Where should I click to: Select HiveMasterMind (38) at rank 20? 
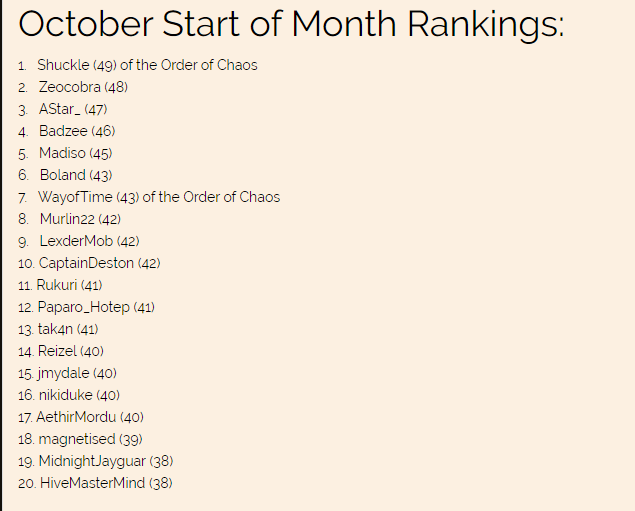pyautogui.click(x=106, y=483)
